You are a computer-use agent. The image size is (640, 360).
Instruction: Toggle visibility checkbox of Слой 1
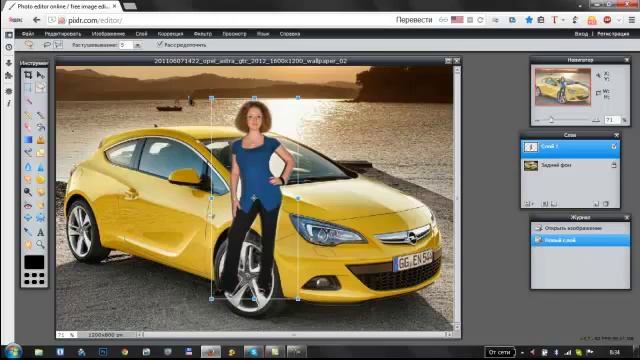coord(613,146)
